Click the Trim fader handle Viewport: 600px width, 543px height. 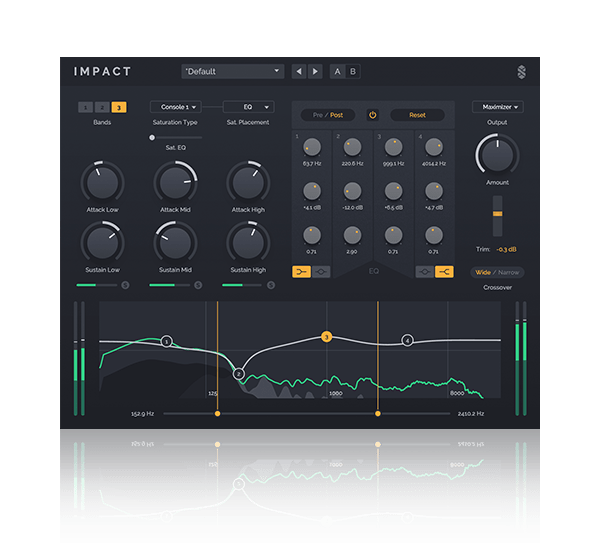497,214
